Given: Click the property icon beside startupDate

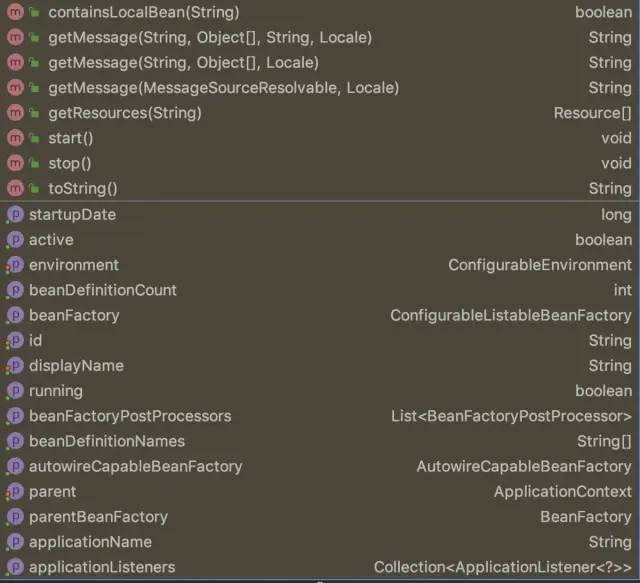Looking at the screenshot, I should tap(15, 215).
